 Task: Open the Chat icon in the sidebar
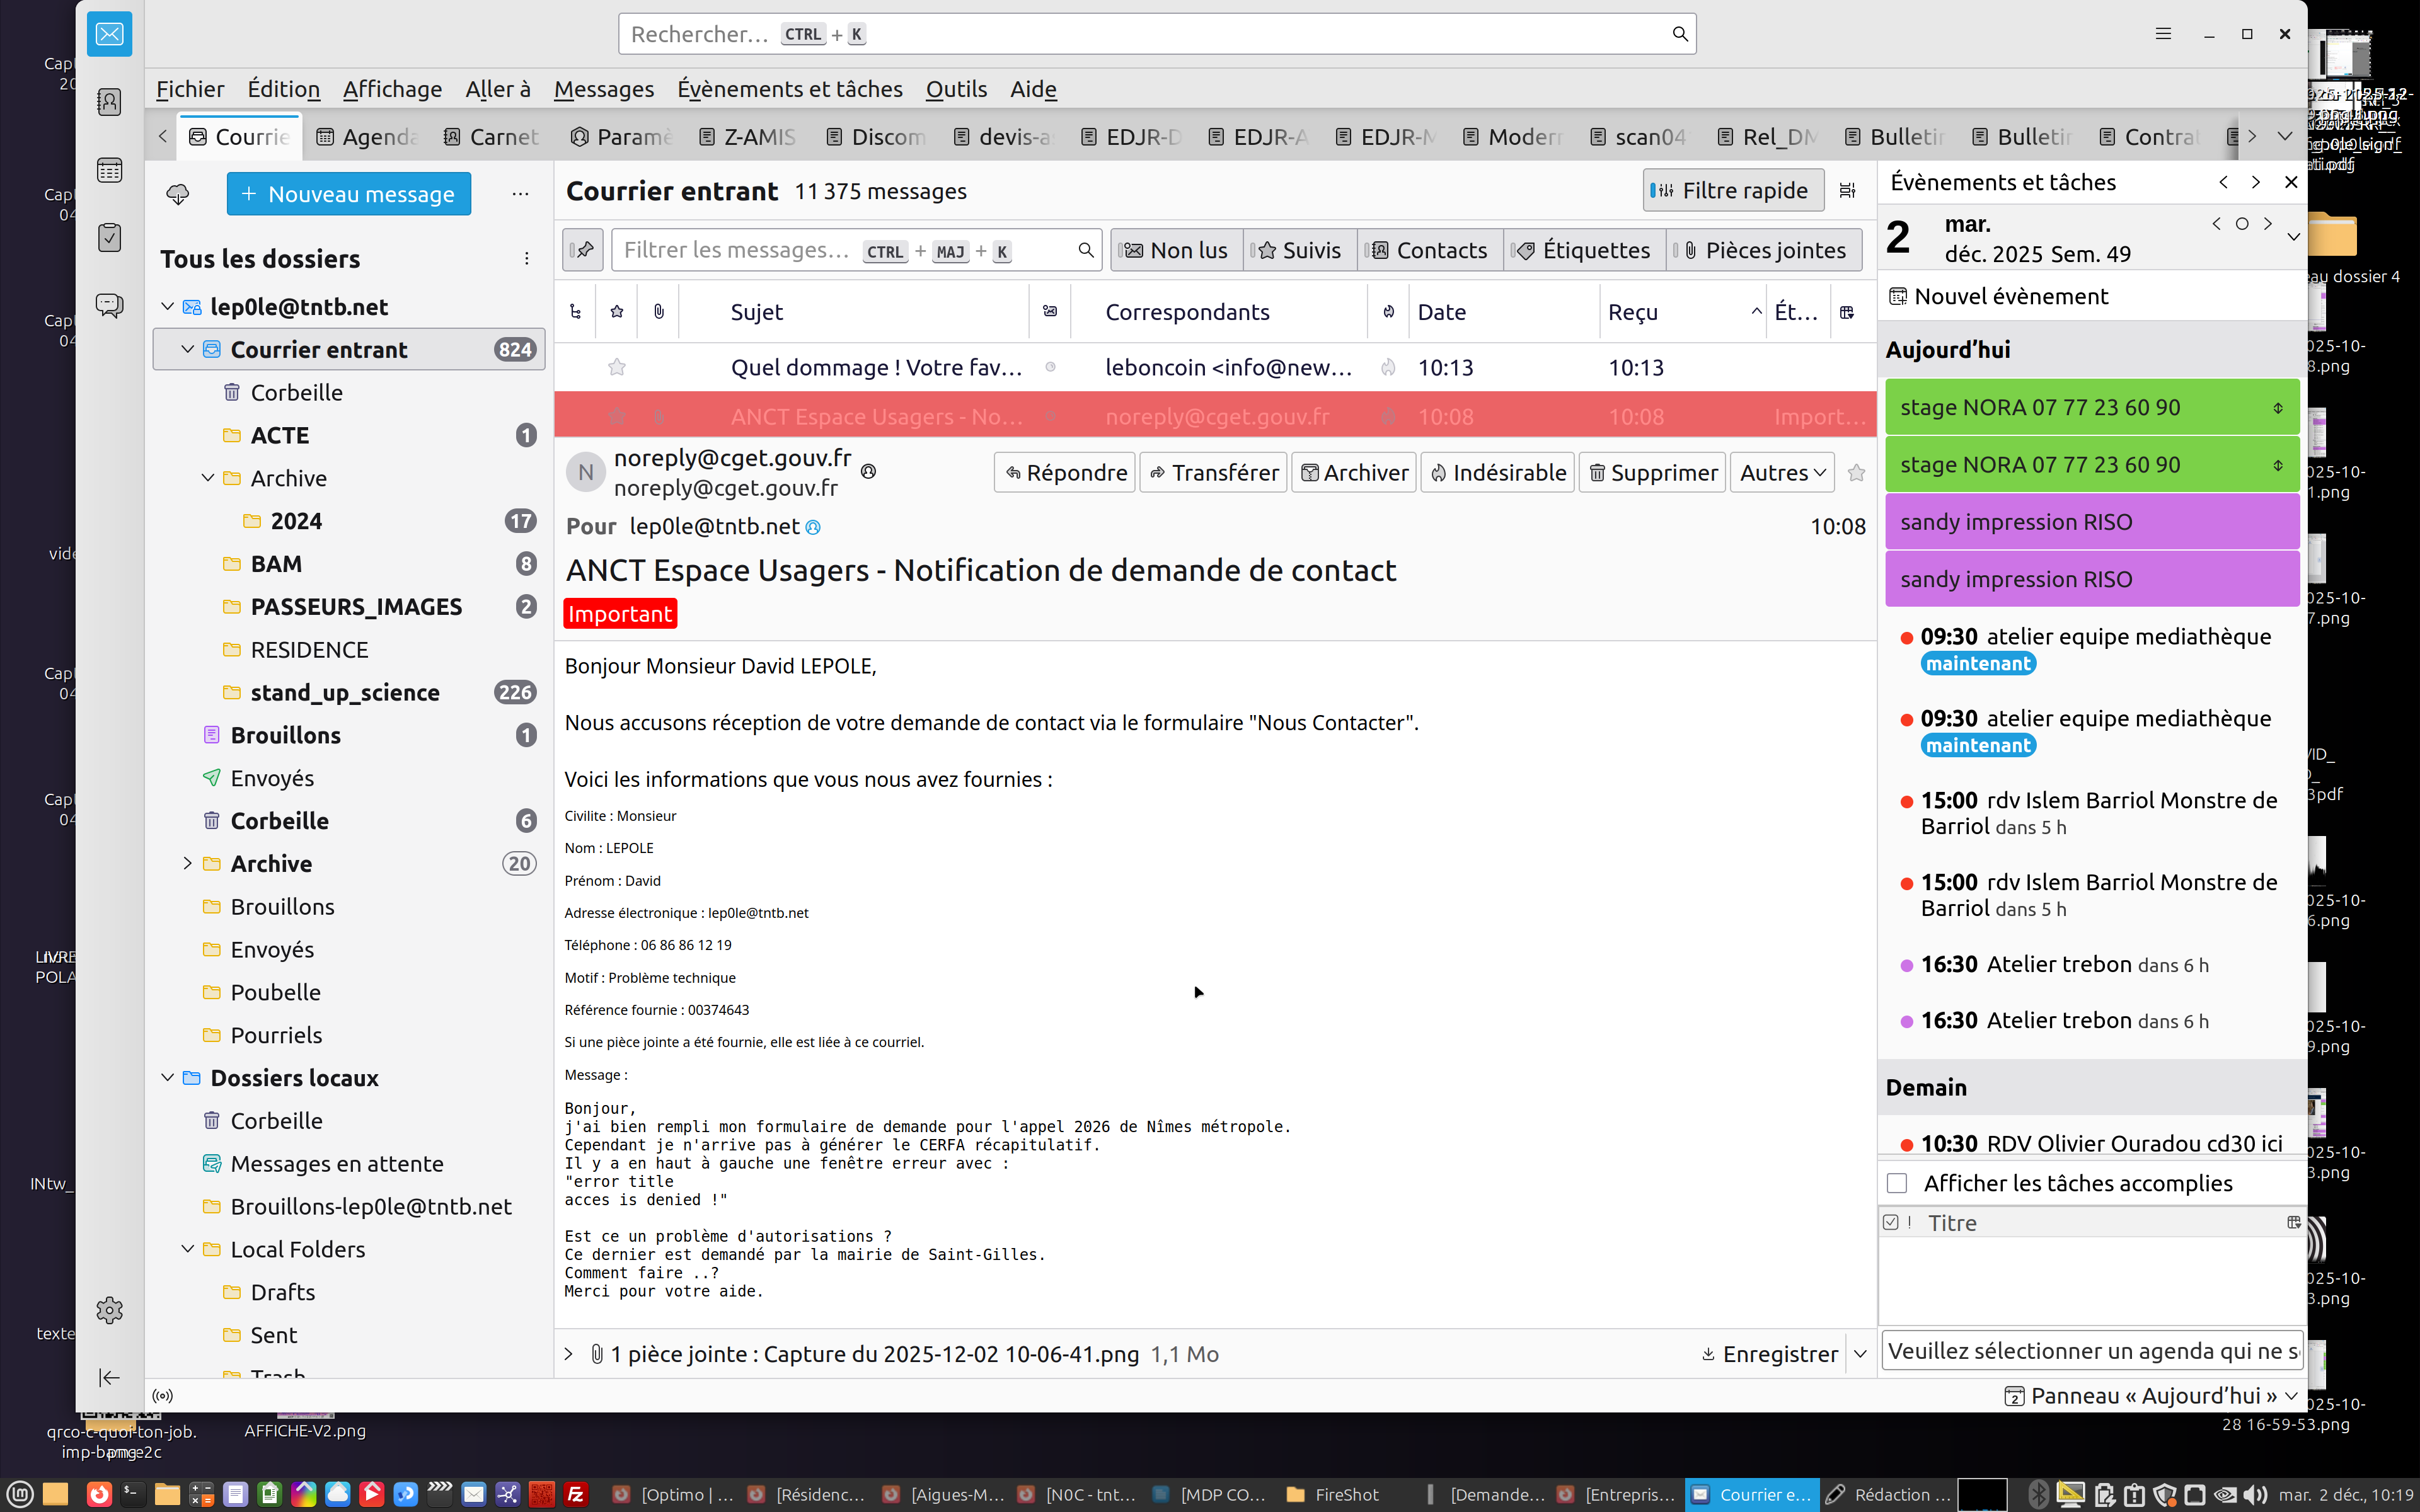[x=109, y=305]
